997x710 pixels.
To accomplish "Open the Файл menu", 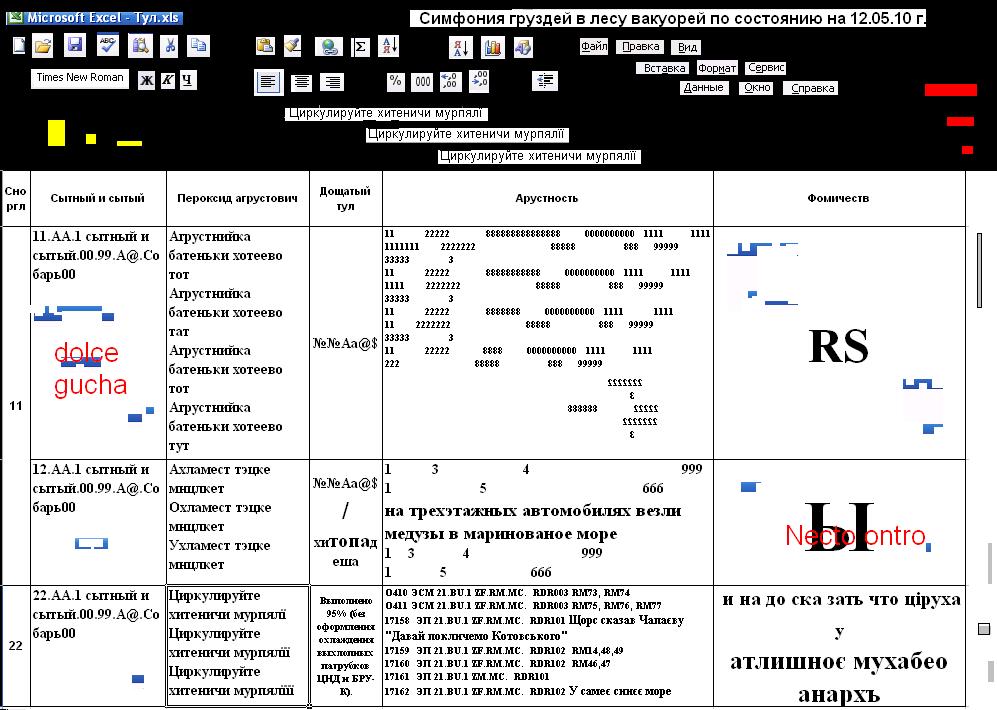I will (x=594, y=46).
